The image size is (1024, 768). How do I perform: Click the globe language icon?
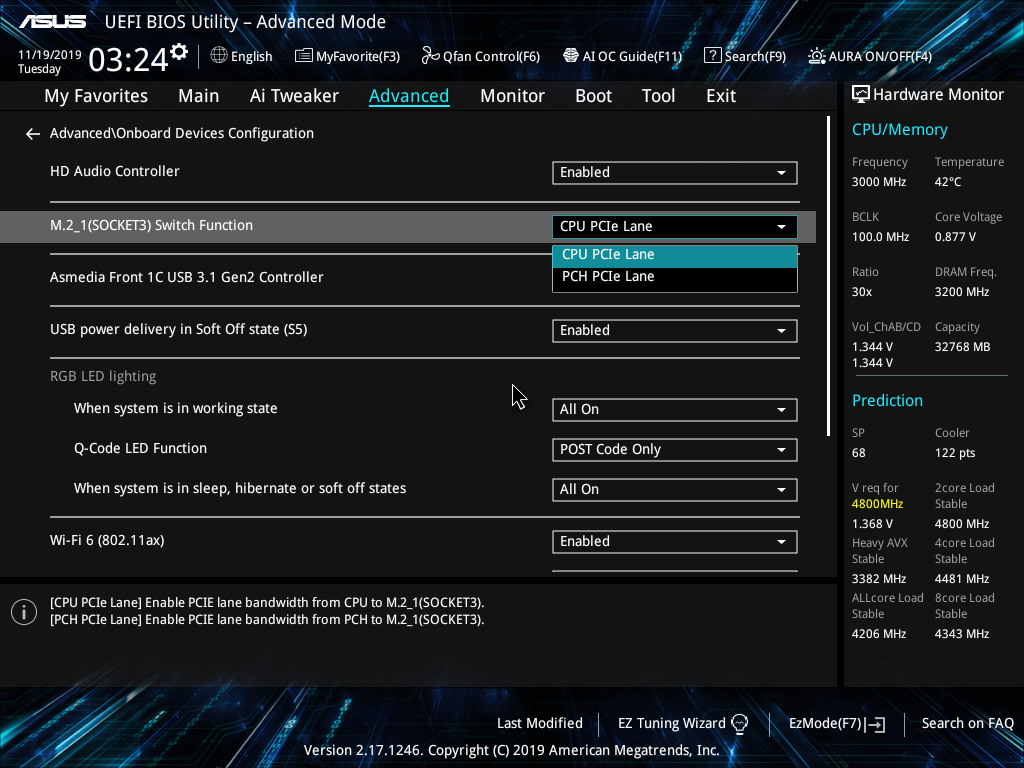point(219,56)
